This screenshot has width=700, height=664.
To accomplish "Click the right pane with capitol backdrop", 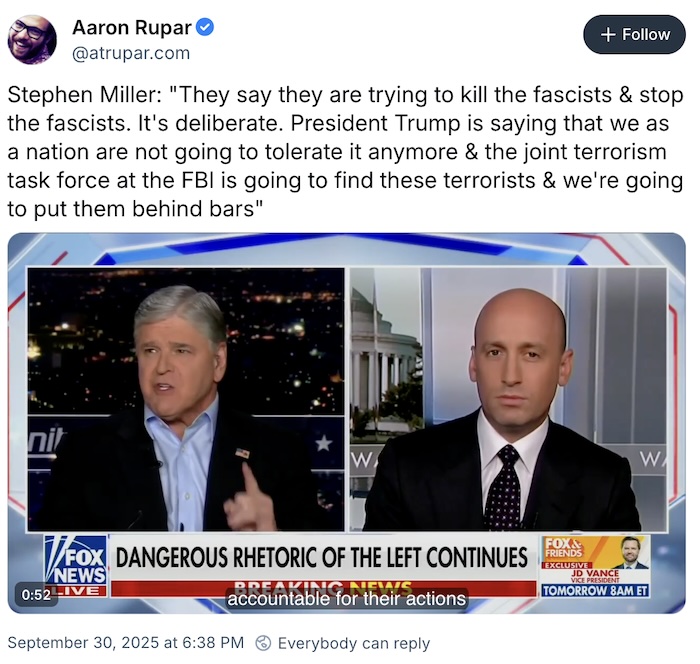I will pos(508,400).
